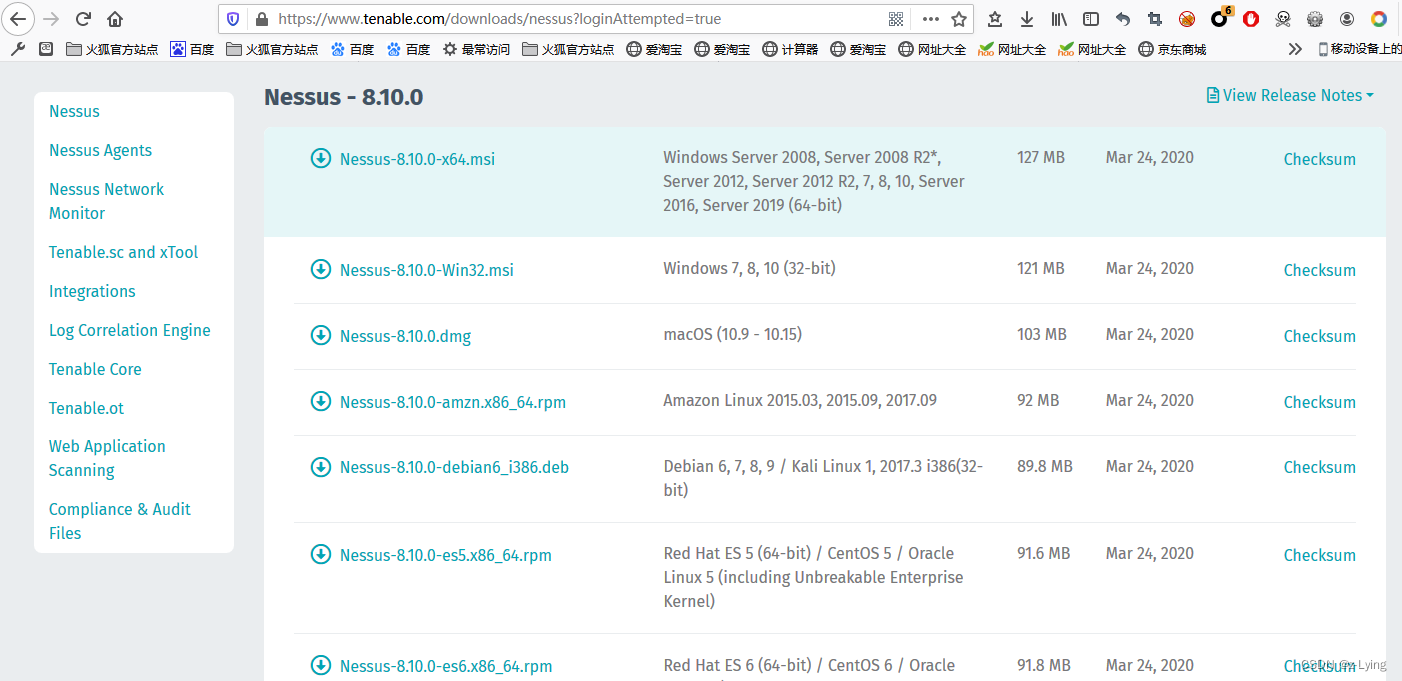Open the Nessus sidebar item

(x=74, y=111)
